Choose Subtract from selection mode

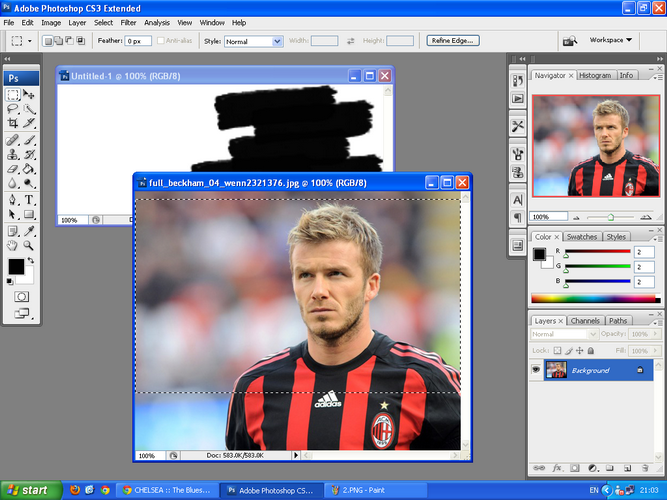click(x=69, y=41)
